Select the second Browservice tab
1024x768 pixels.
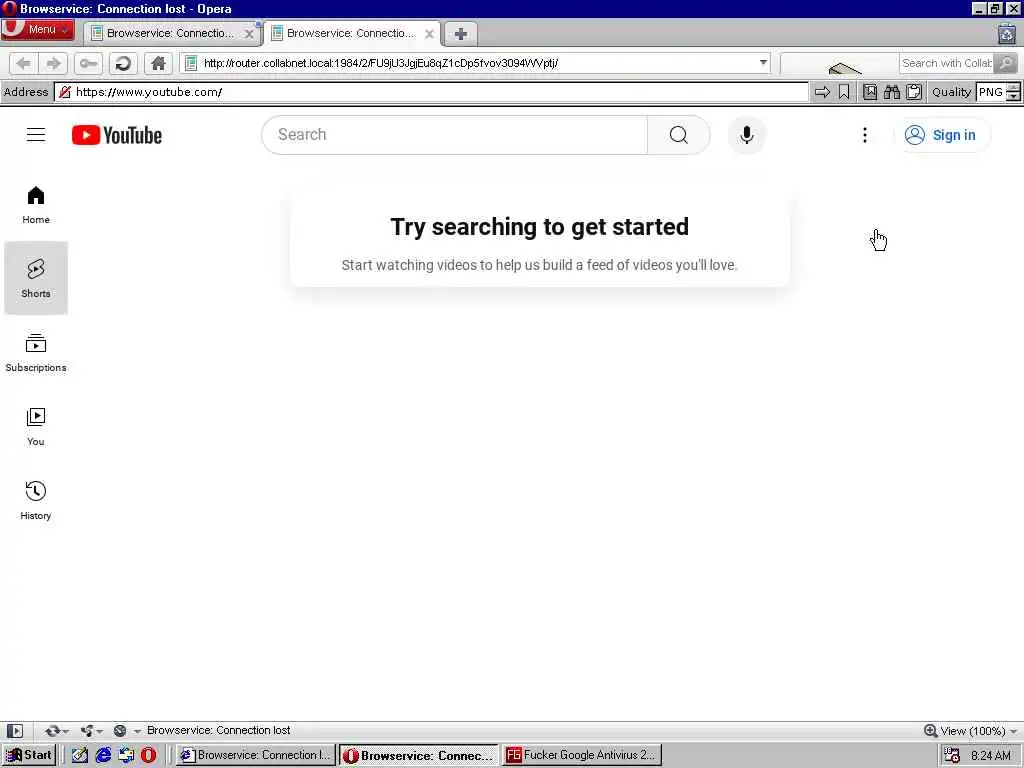pyautogui.click(x=351, y=33)
